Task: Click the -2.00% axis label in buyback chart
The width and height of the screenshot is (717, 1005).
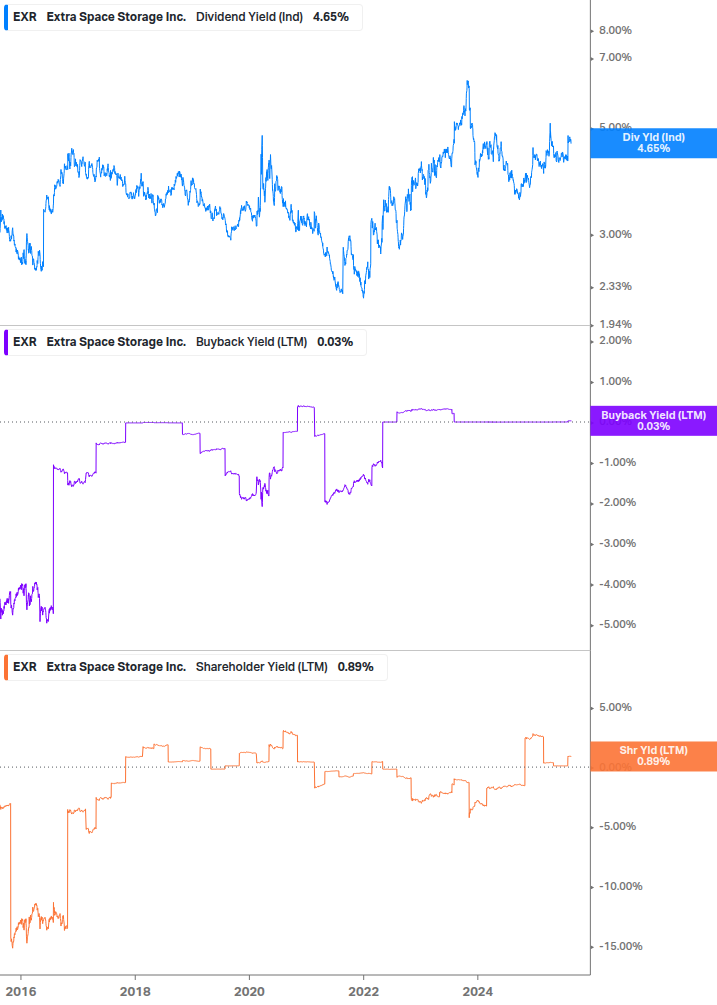Action: click(x=618, y=502)
